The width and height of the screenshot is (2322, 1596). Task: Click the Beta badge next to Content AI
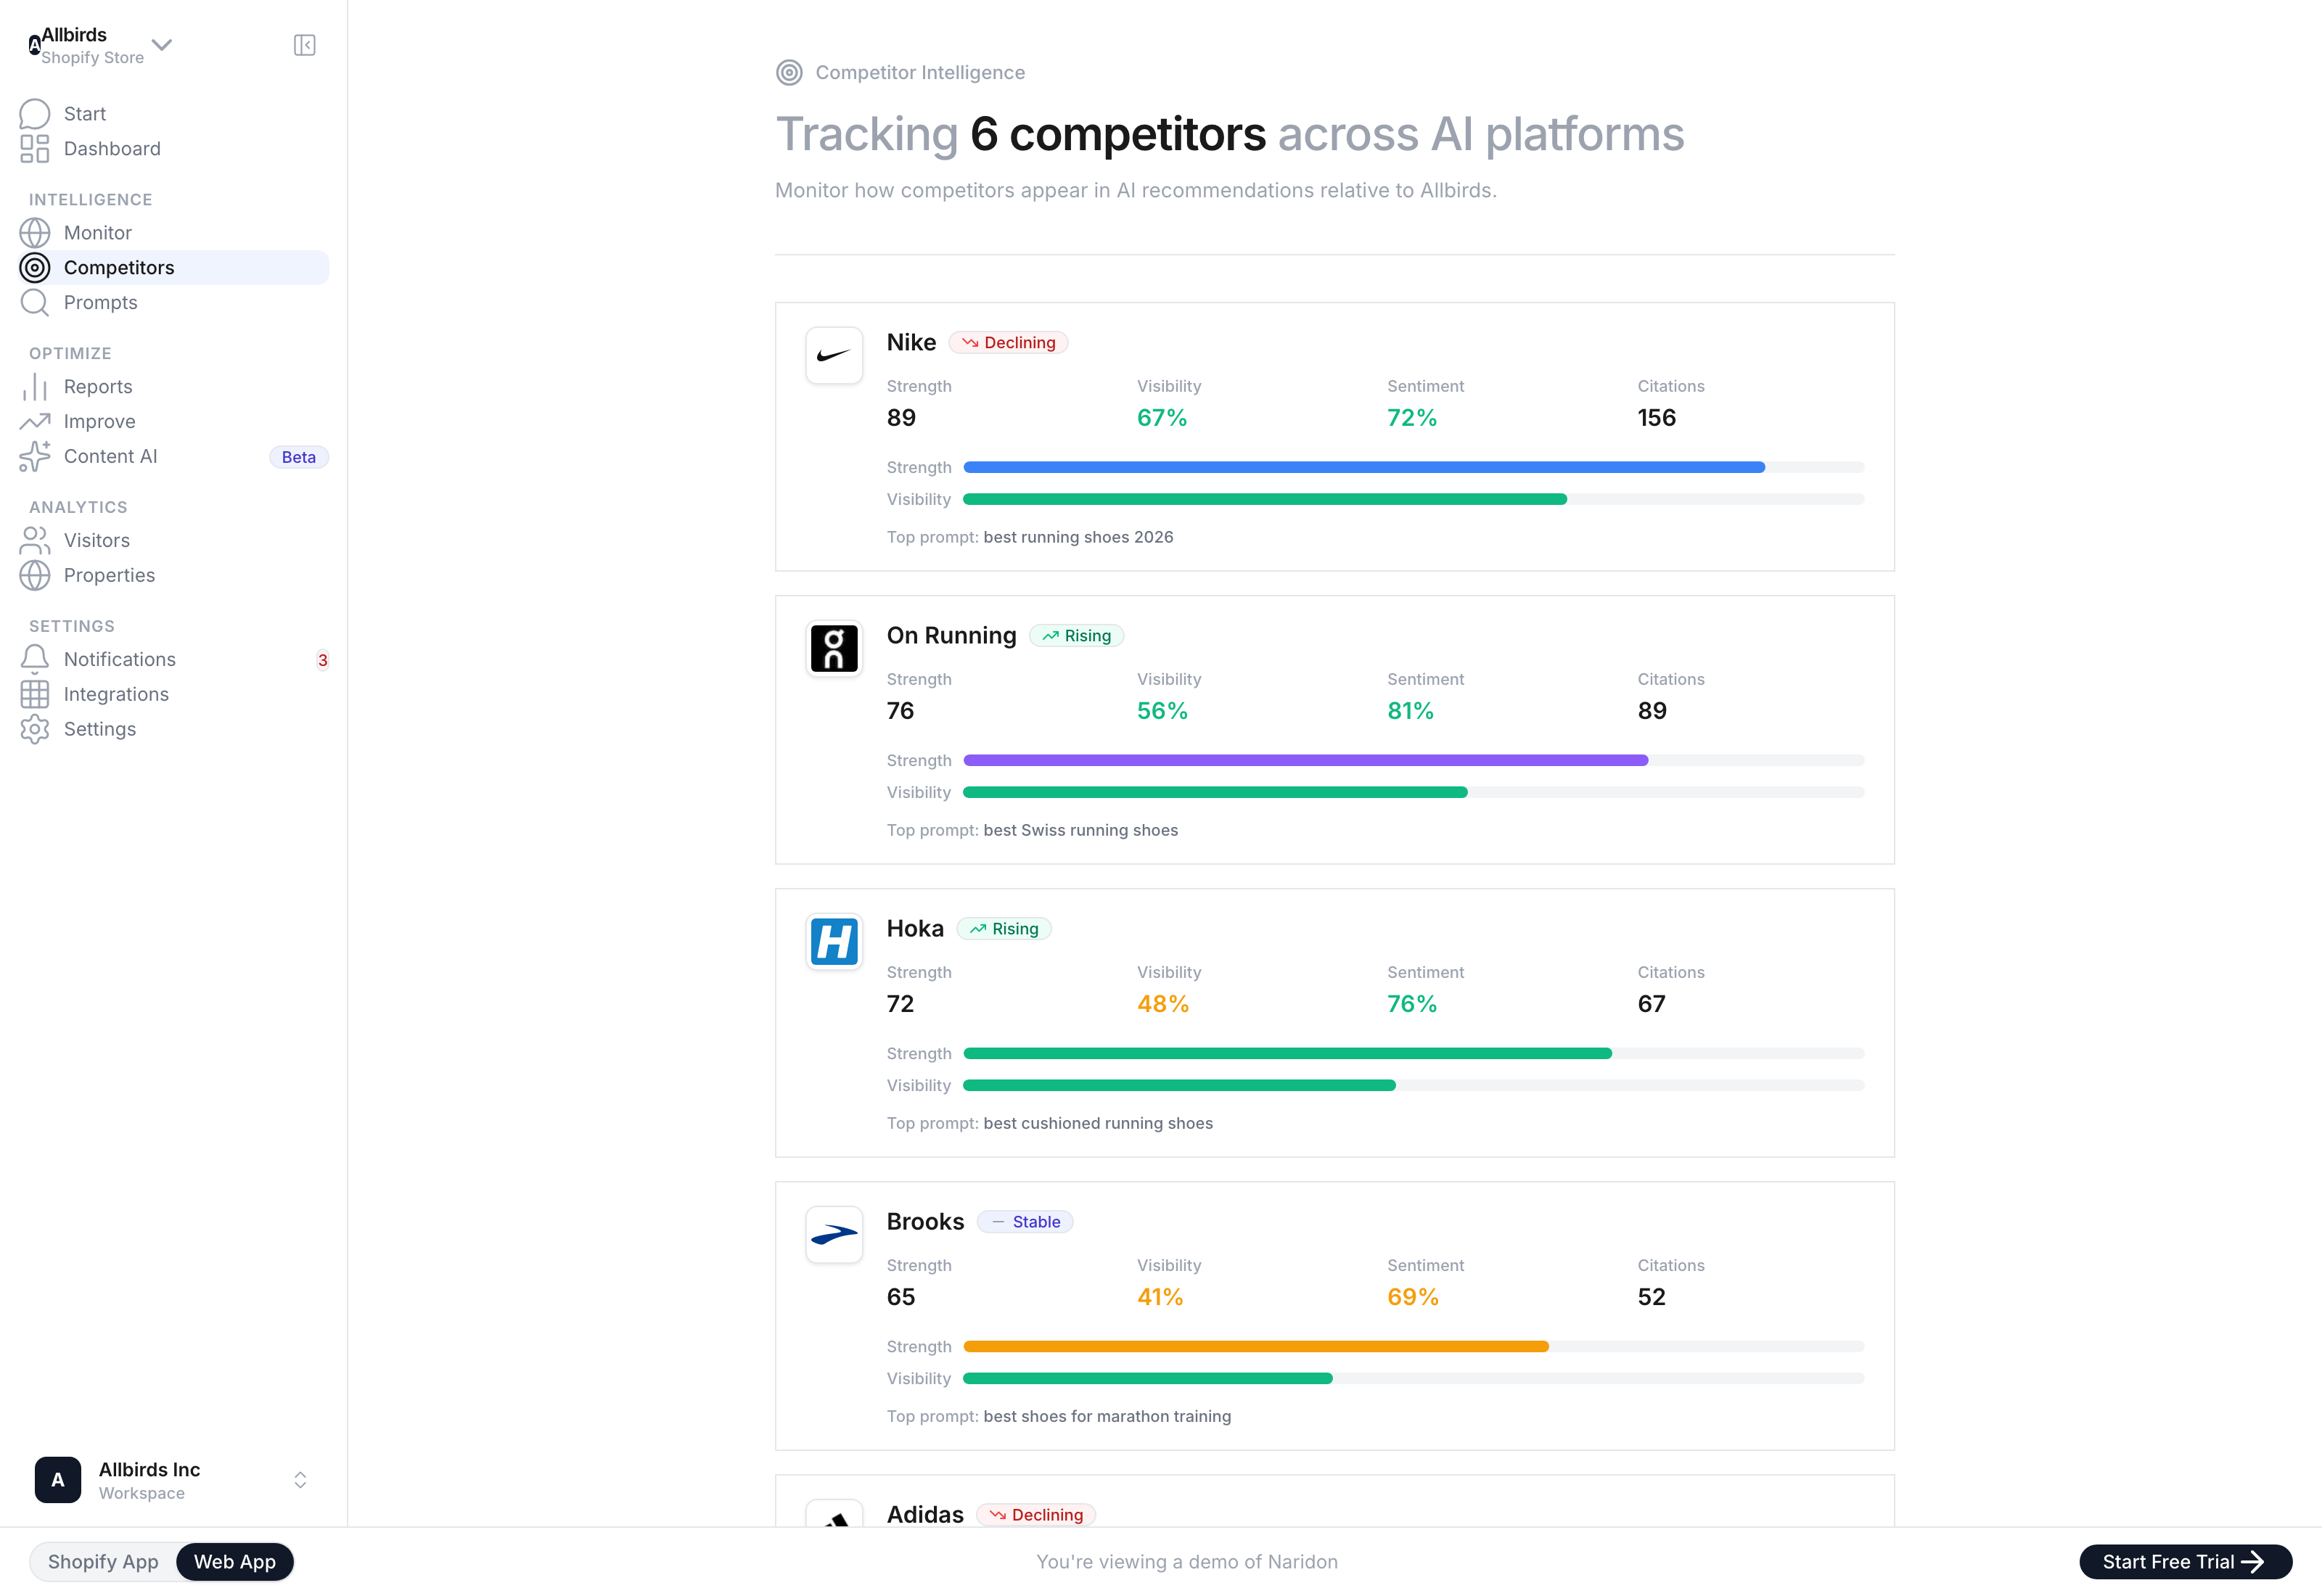[x=298, y=457]
